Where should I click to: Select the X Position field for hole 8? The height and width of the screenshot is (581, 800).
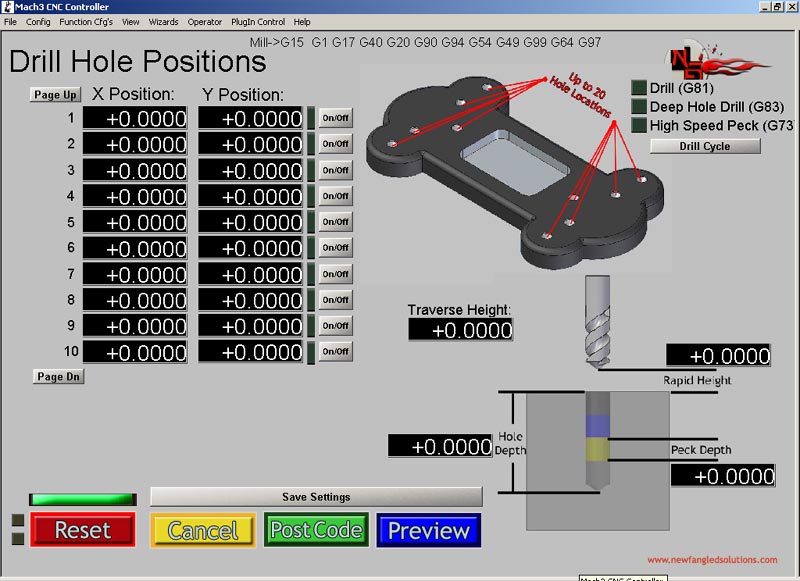[x=135, y=300]
